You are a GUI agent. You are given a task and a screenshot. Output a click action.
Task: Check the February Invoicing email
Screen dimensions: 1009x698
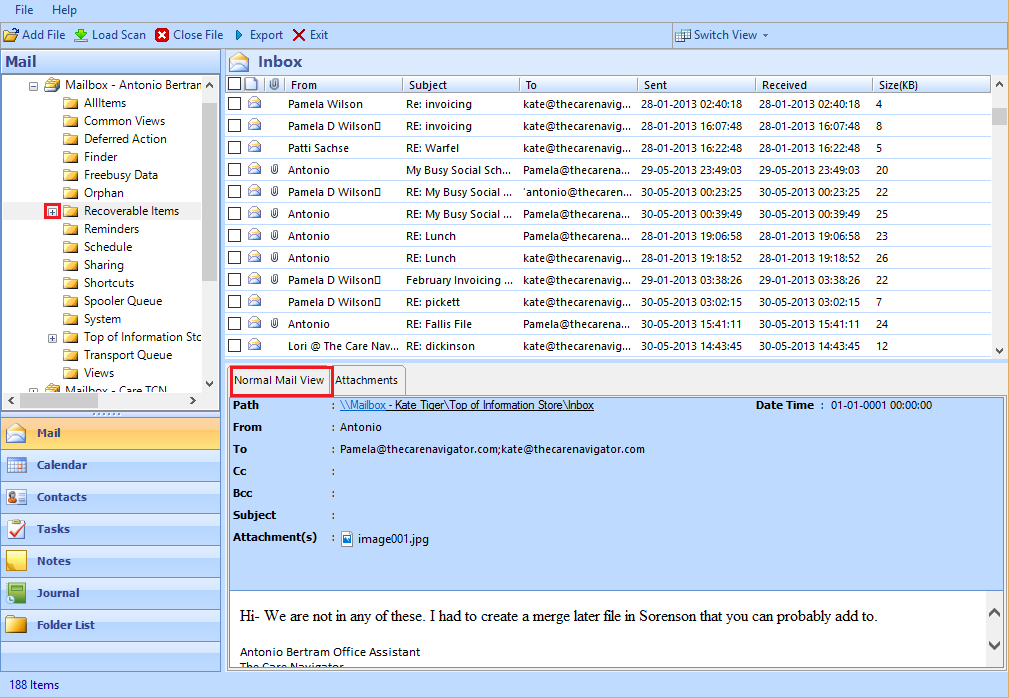coord(235,280)
